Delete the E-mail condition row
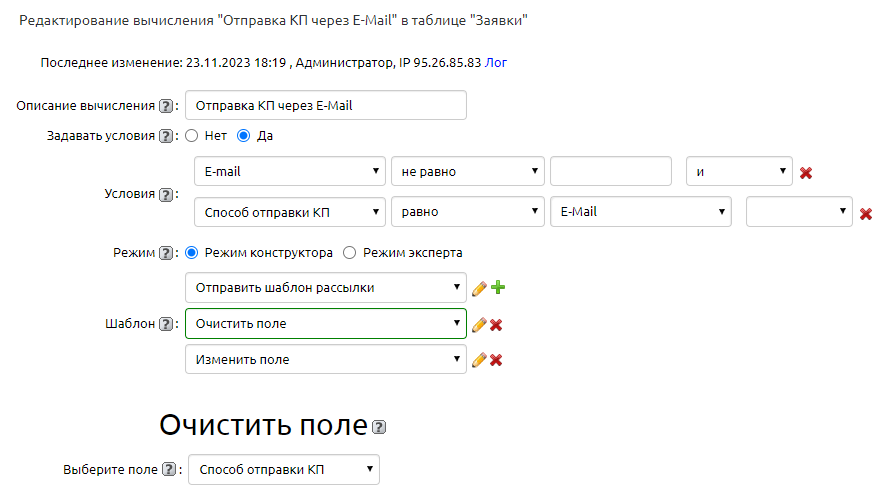The height and width of the screenshot is (489, 881). pyautogui.click(x=806, y=172)
